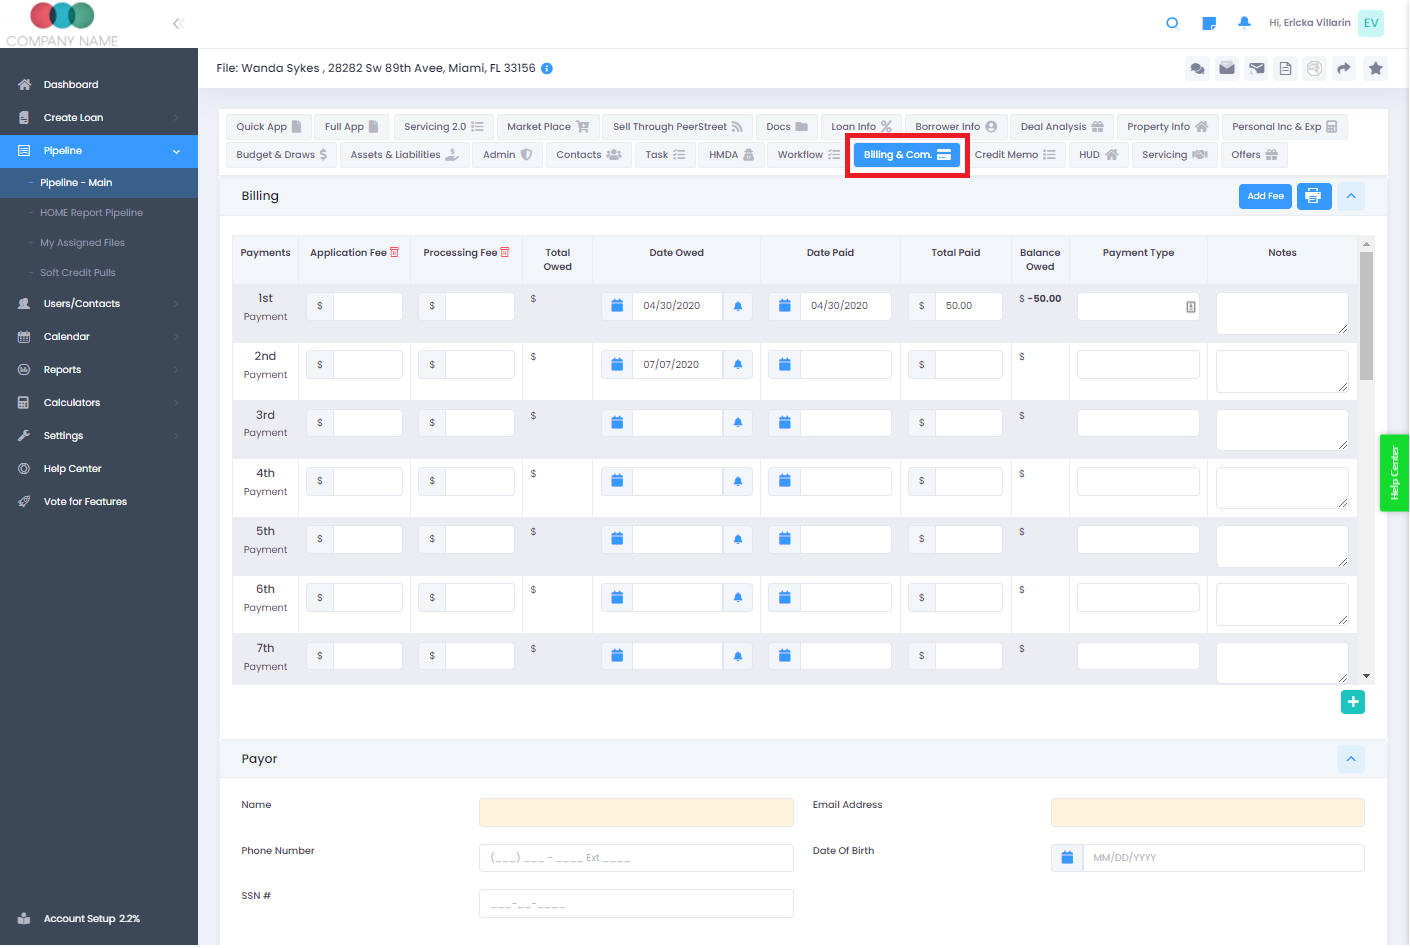Click the Account Setup 2.2% progress indicator
Screen dimensions: 1410x948
(88, 918)
